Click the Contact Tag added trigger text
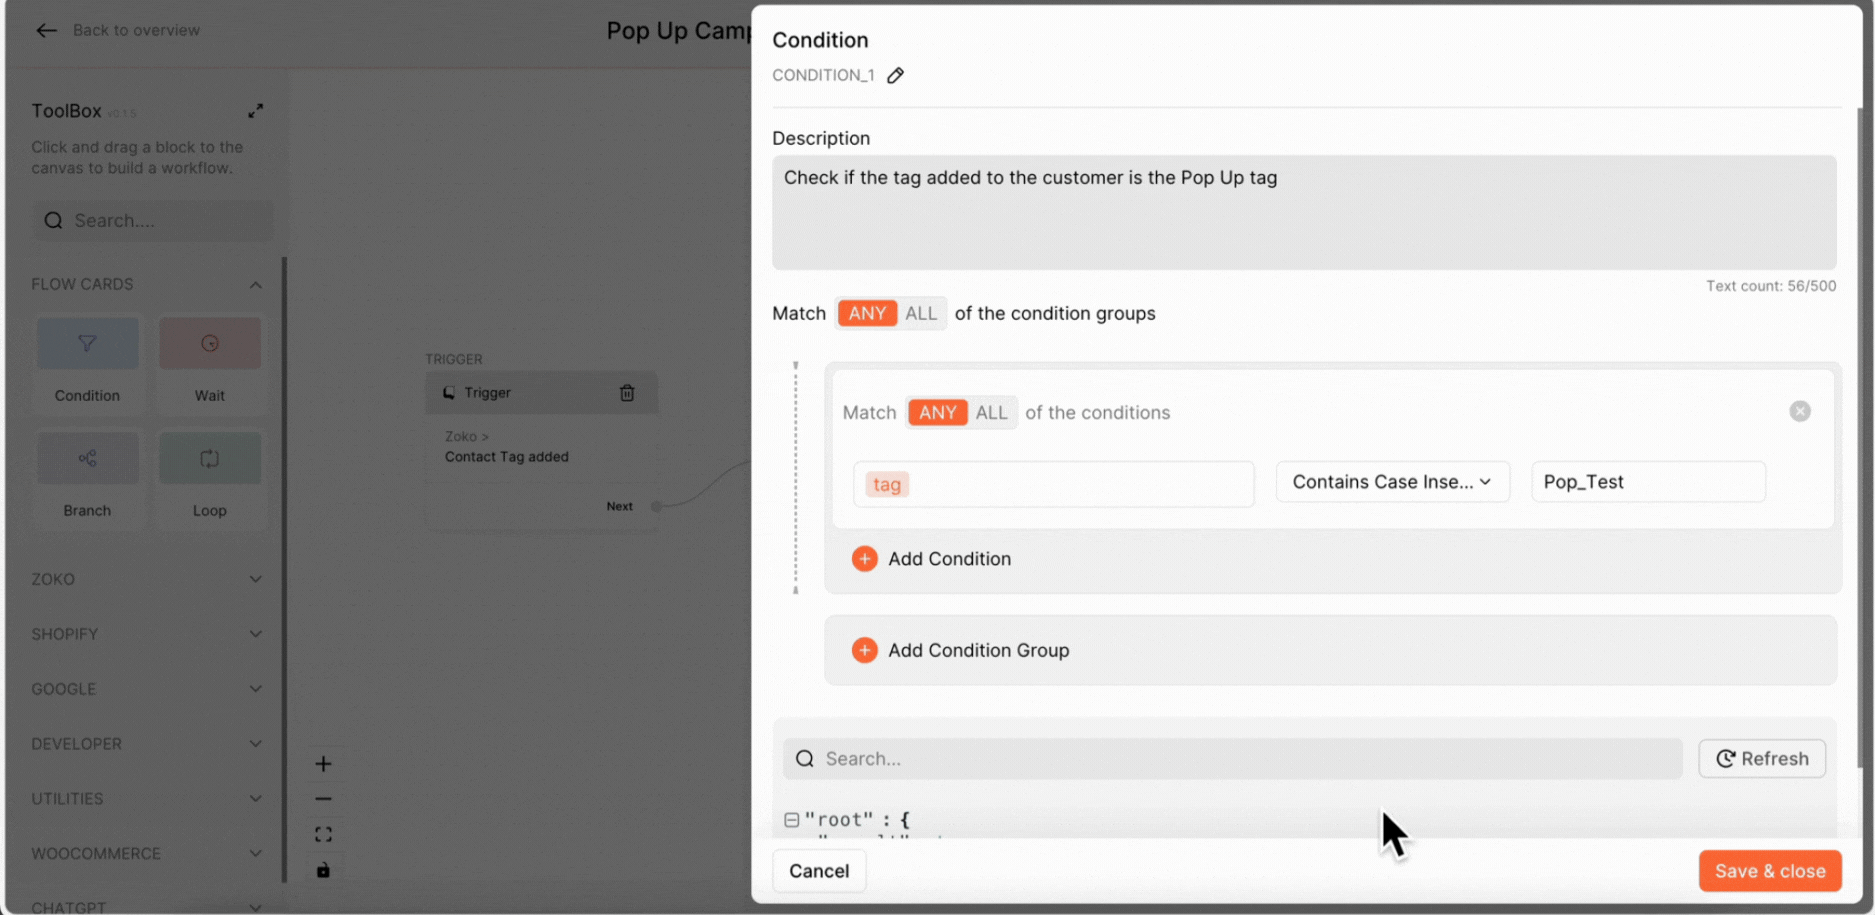Viewport: 1875px width, 915px height. (x=507, y=457)
